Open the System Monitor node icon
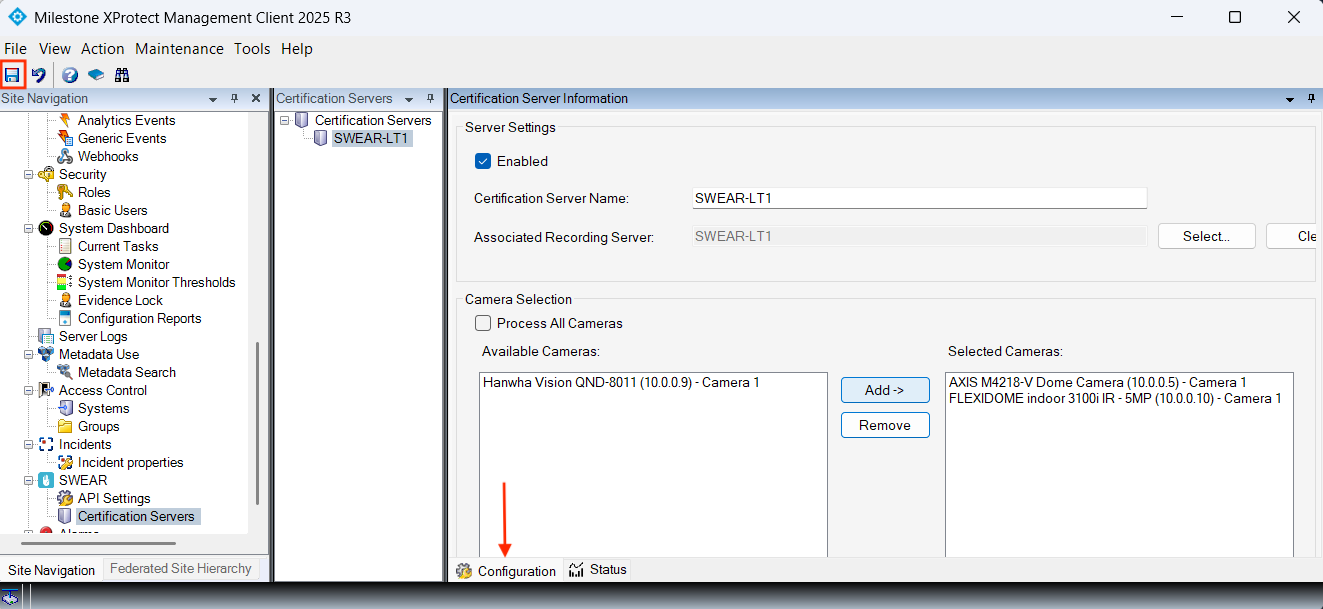 (65, 264)
